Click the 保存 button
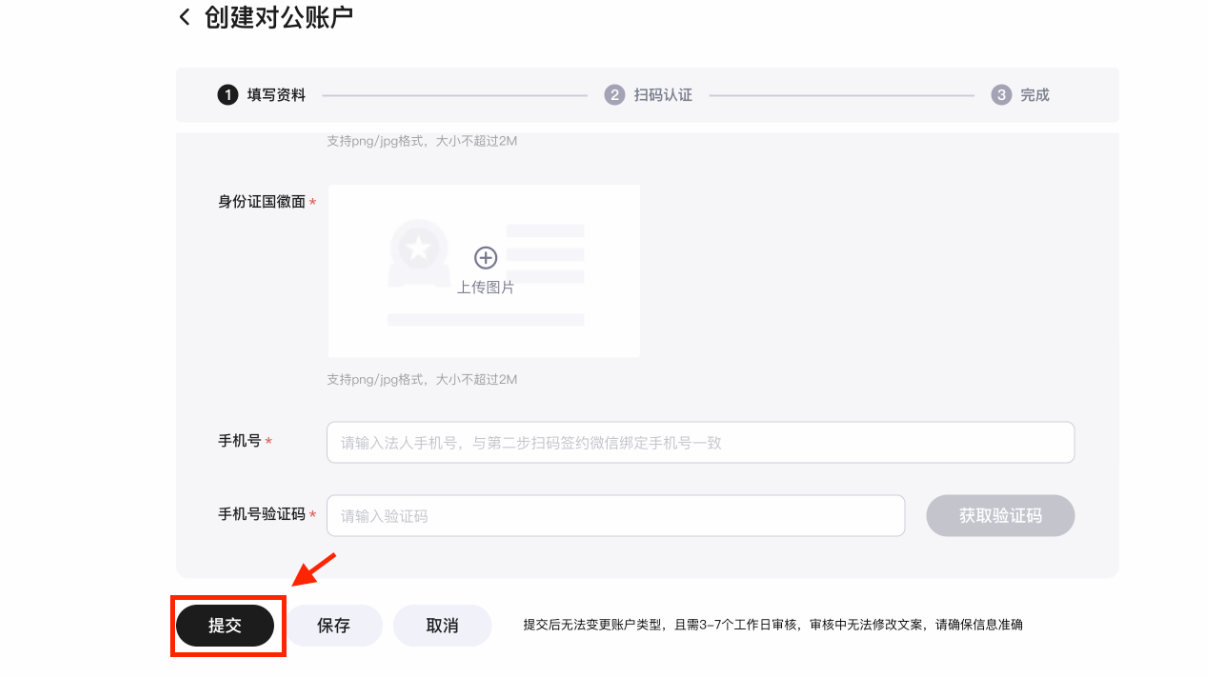 tap(333, 626)
